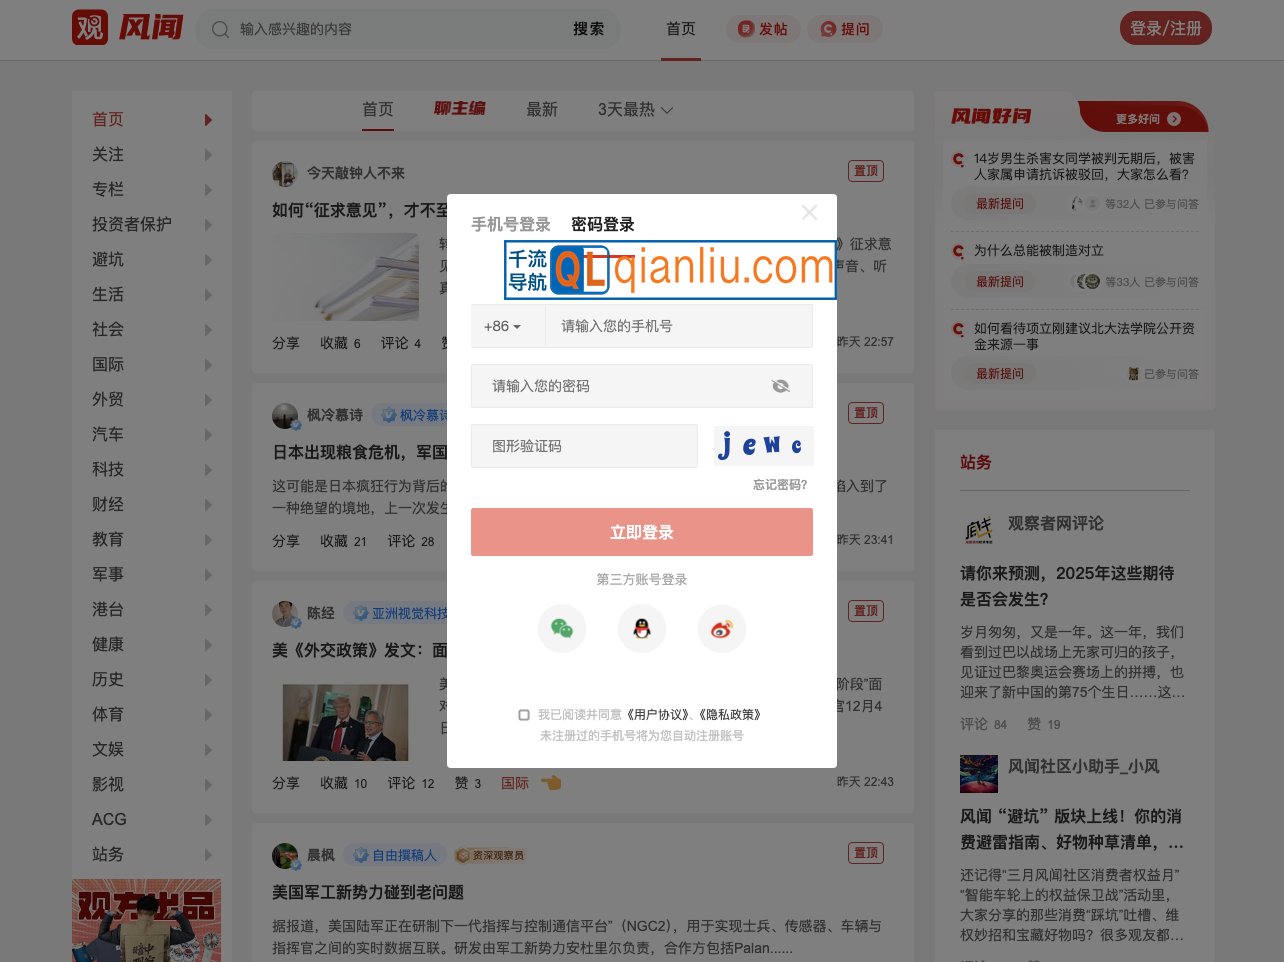Toggle password visibility with the eye icon
Image resolution: width=1284 pixels, height=962 pixels.
click(x=780, y=386)
